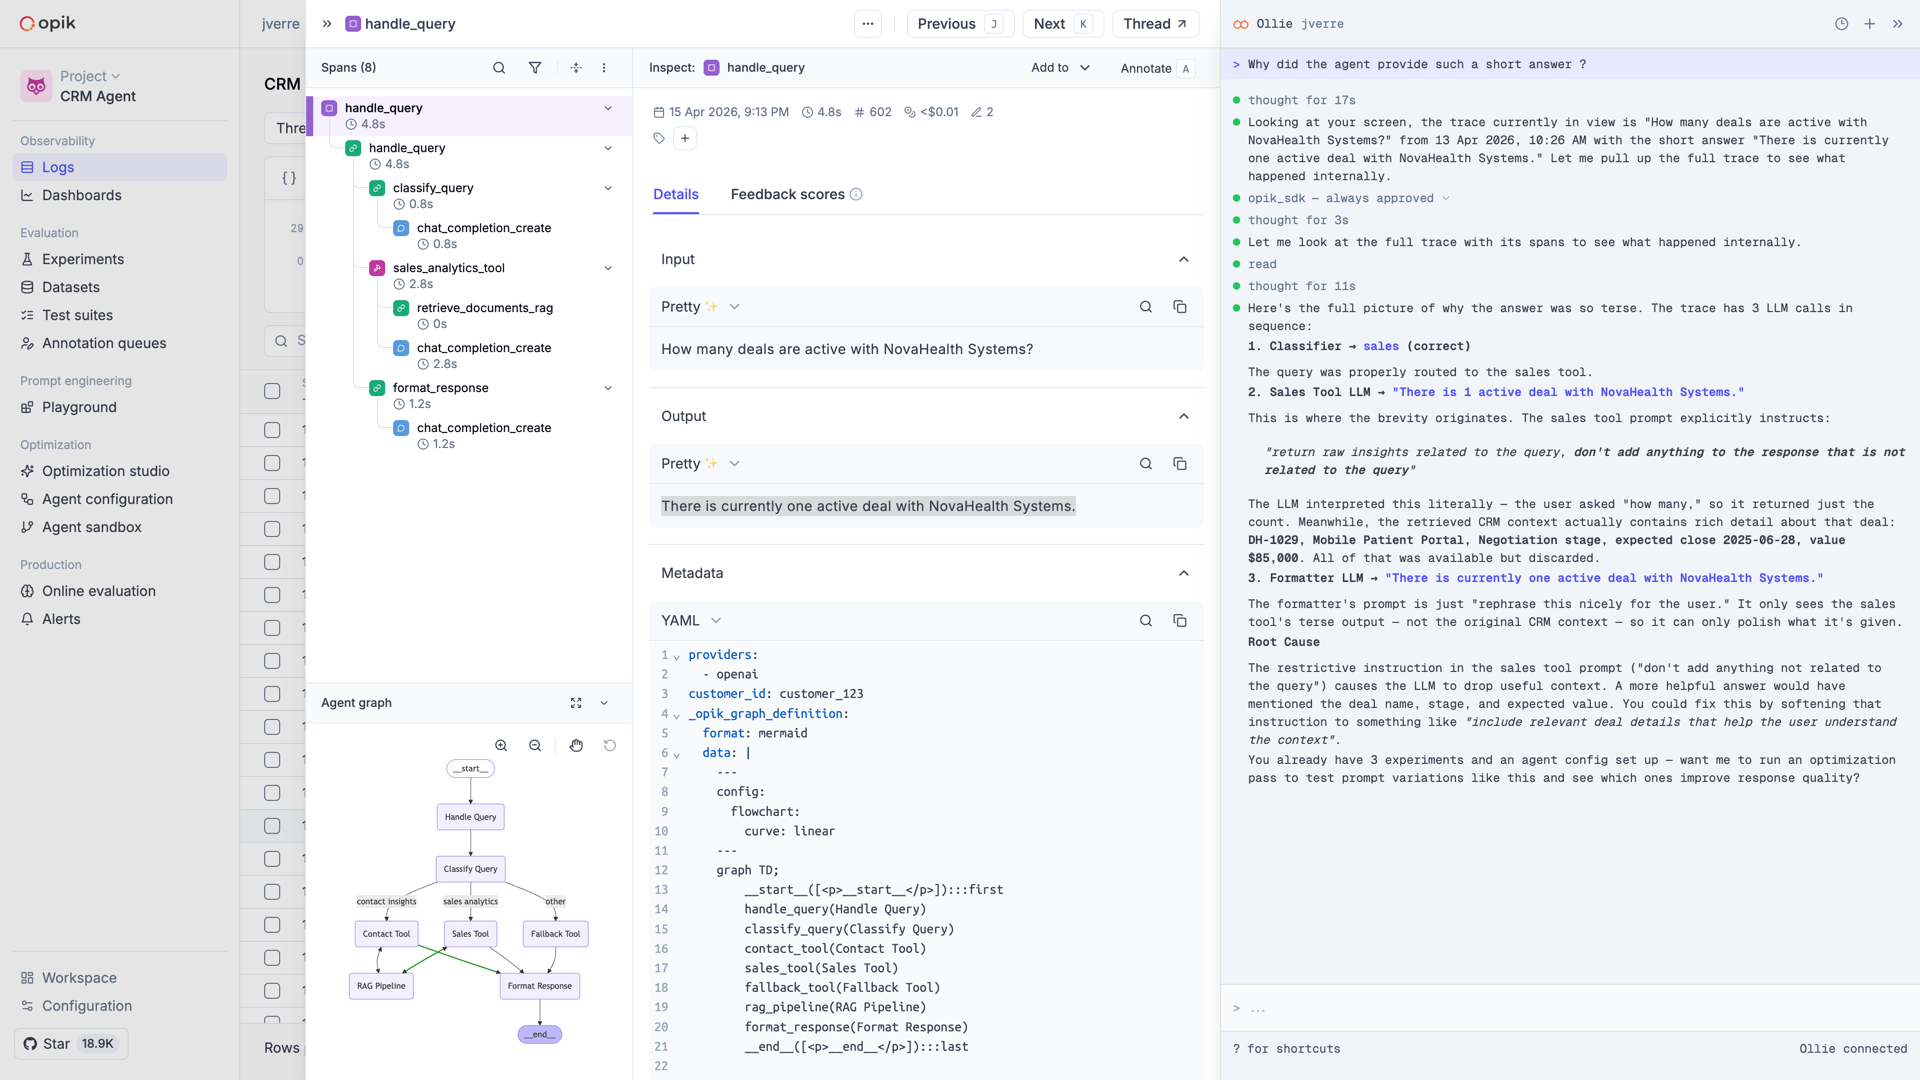
Task: Collapse the sales_analytics_tool span
Action: (x=608, y=268)
